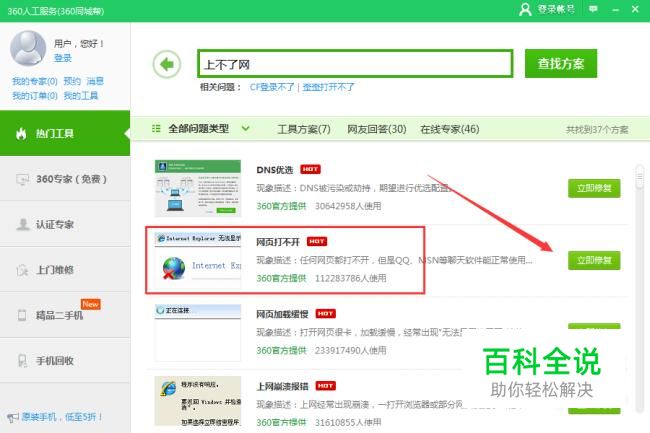This screenshot has height=433, width=650.
Task: Switch to 网友回答(30) tab
Action: click(x=376, y=129)
